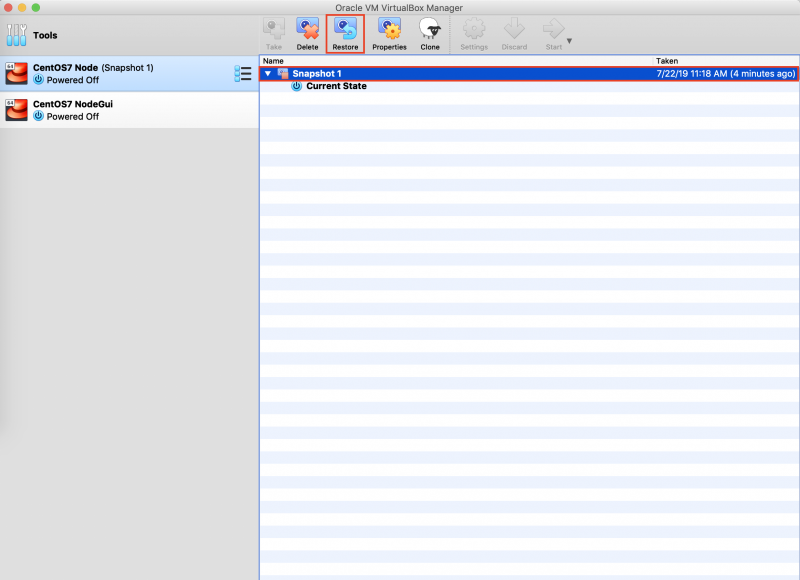Click the Snapshot 1 camera icon
The width and height of the screenshot is (800, 580).
(283, 73)
